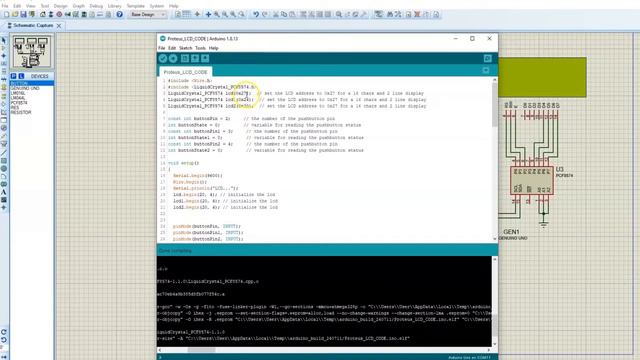640x360 pixels.
Task: Open Proteus Library menu
Action: coord(115,6)
